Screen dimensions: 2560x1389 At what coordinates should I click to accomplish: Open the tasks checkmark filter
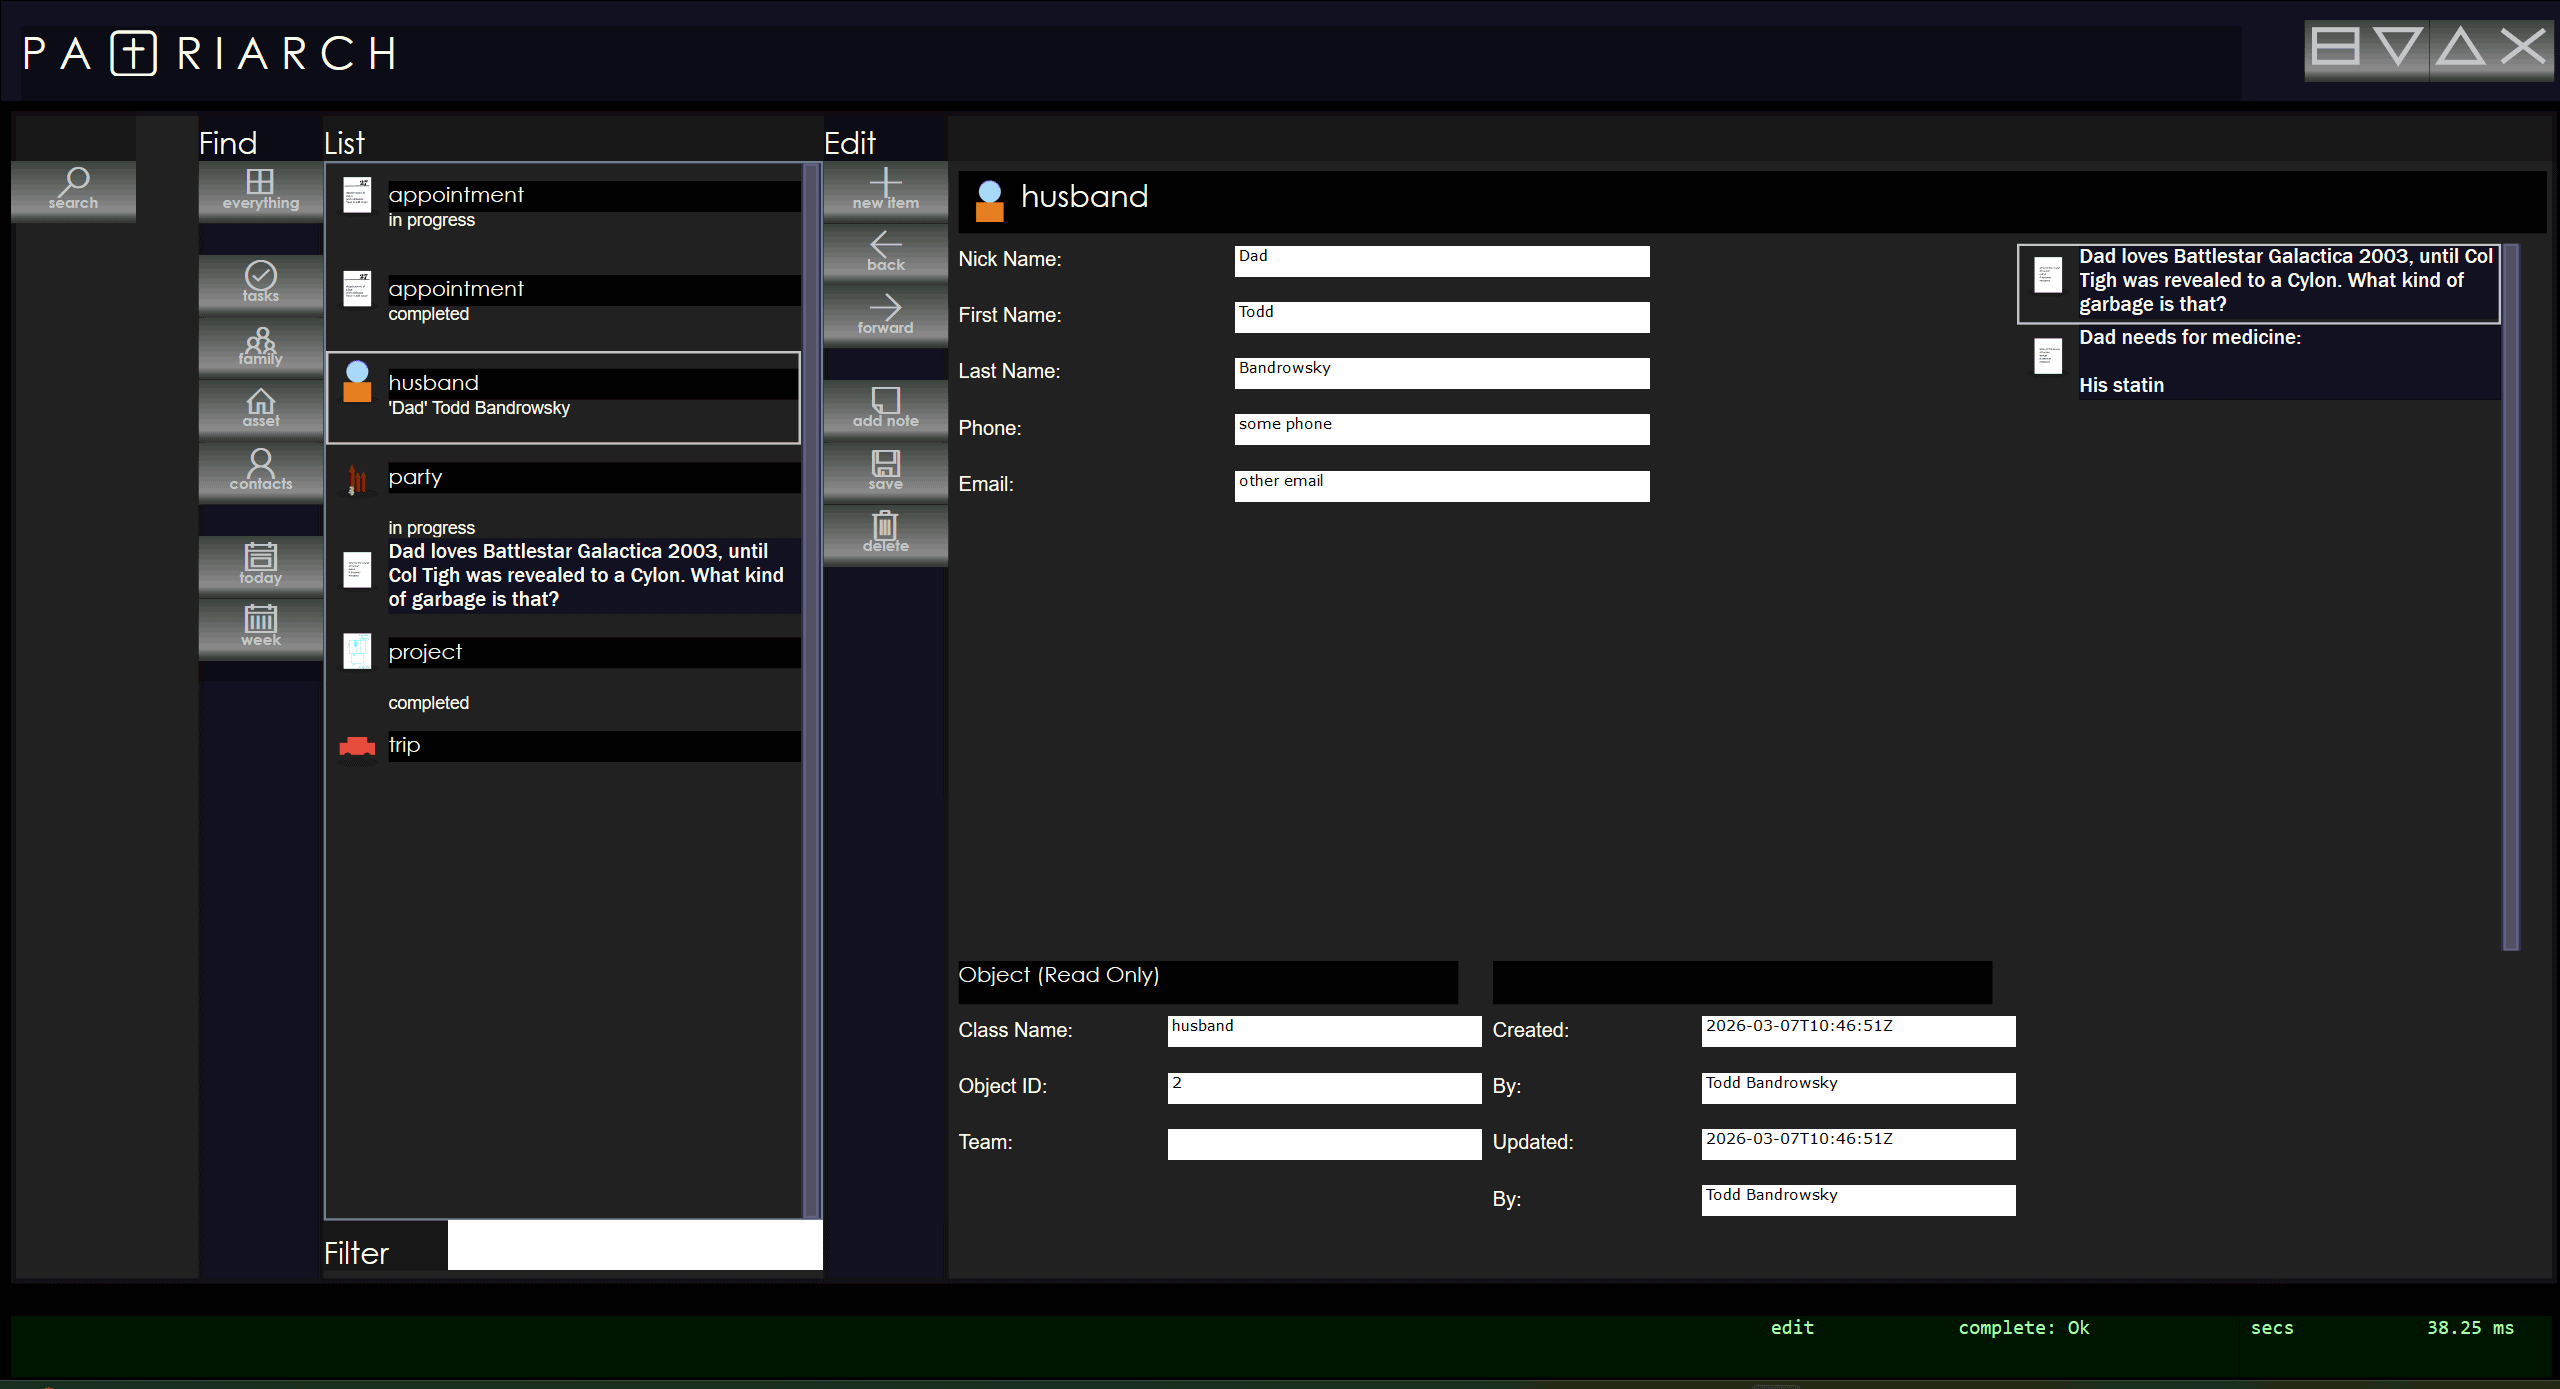pos(260,281)
